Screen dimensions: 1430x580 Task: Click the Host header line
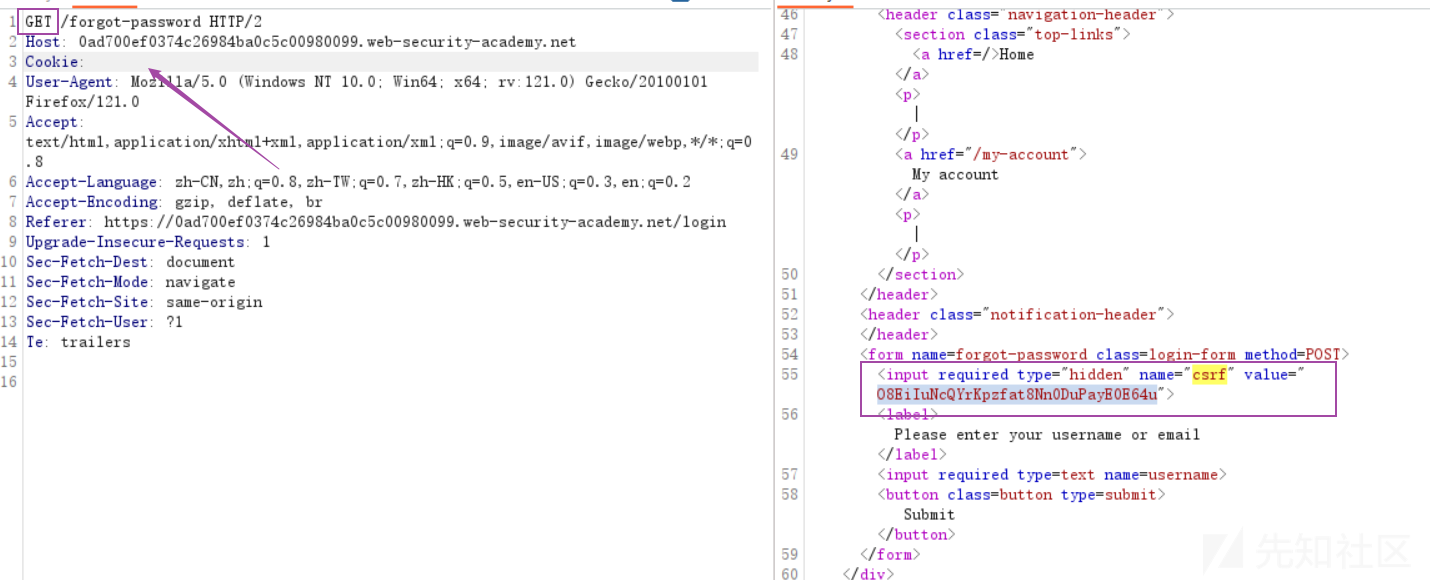[x=301, y=41]
